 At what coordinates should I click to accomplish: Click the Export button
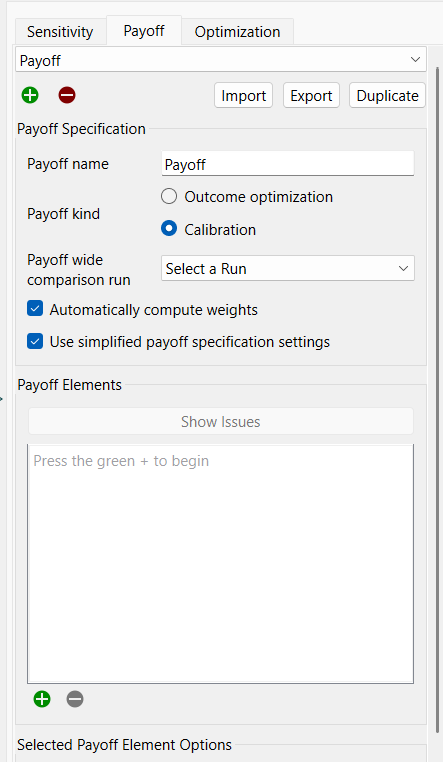(311, 95)
